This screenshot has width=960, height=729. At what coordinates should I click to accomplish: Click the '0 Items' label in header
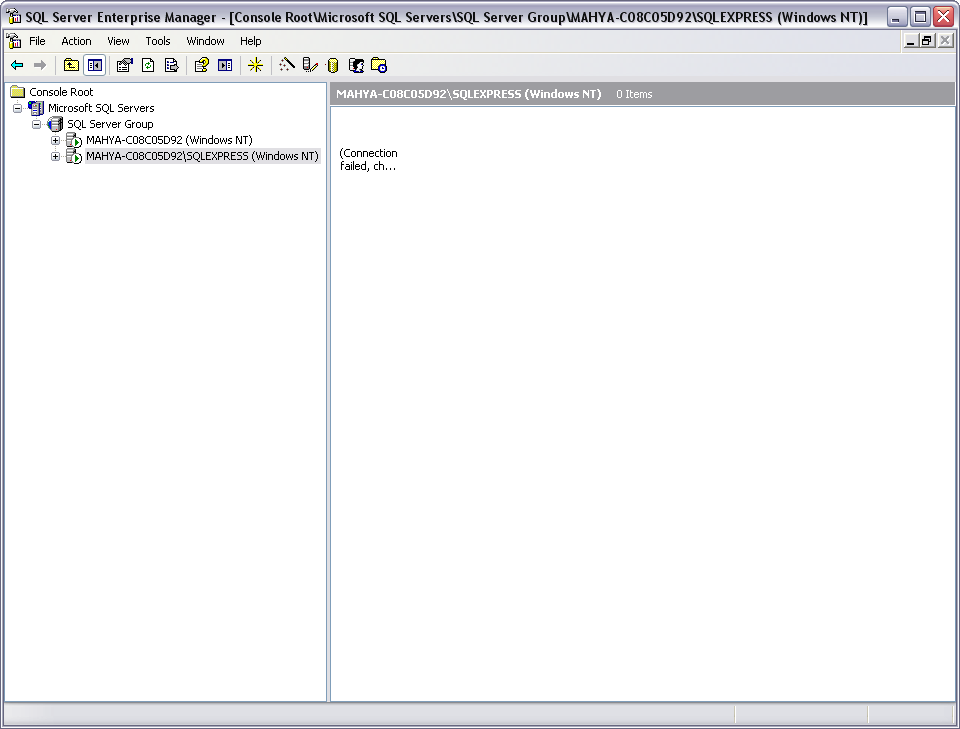tap(634, 94)
